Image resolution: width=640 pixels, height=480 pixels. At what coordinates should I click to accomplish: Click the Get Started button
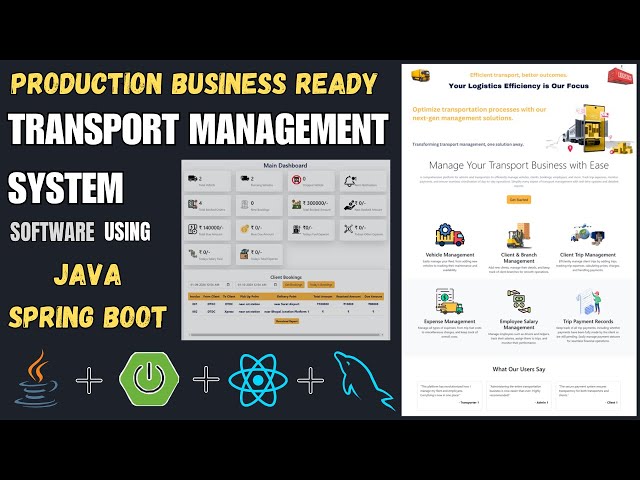[519, 200]
